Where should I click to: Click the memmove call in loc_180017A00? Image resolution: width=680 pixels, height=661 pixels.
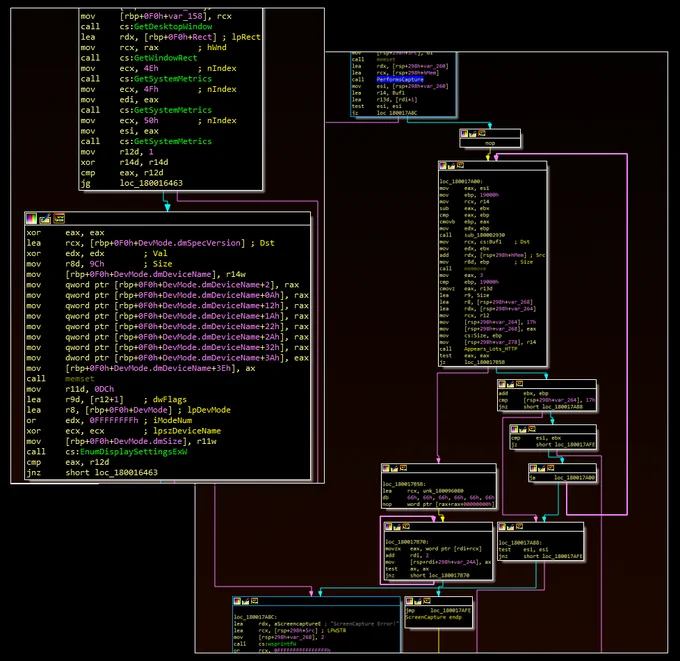click(475, 268)
